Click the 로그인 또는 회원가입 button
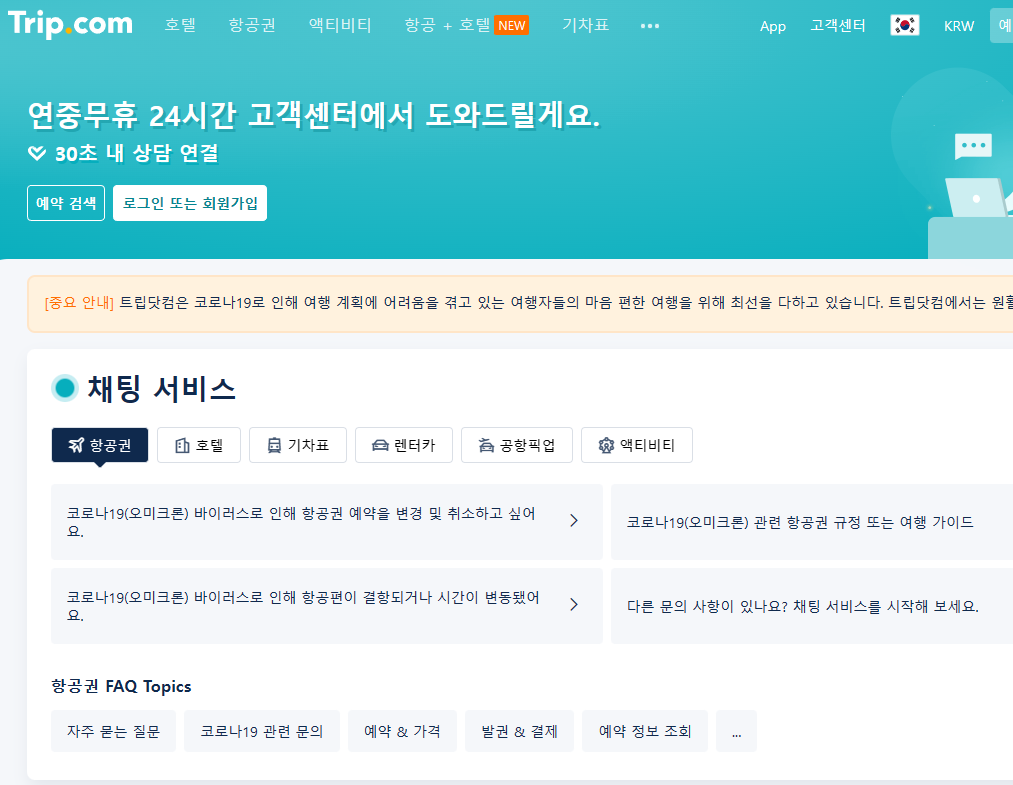The image size is (1013, 785). click(x=190, y=203)
